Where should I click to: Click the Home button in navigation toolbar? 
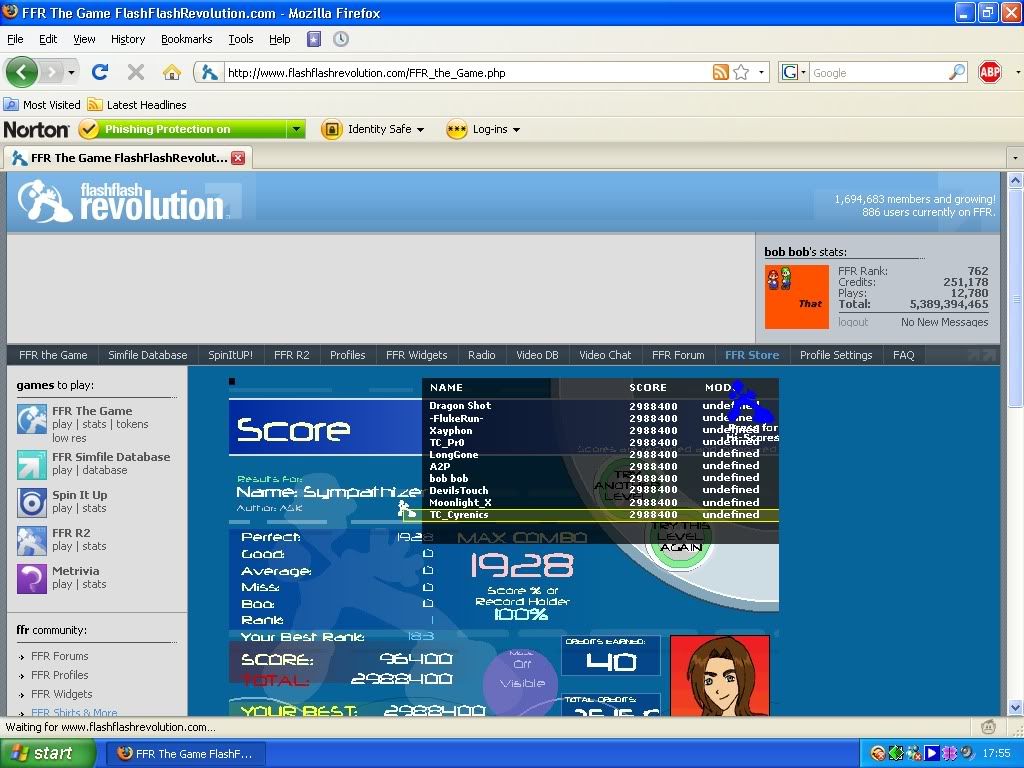(x=172, y=72)
